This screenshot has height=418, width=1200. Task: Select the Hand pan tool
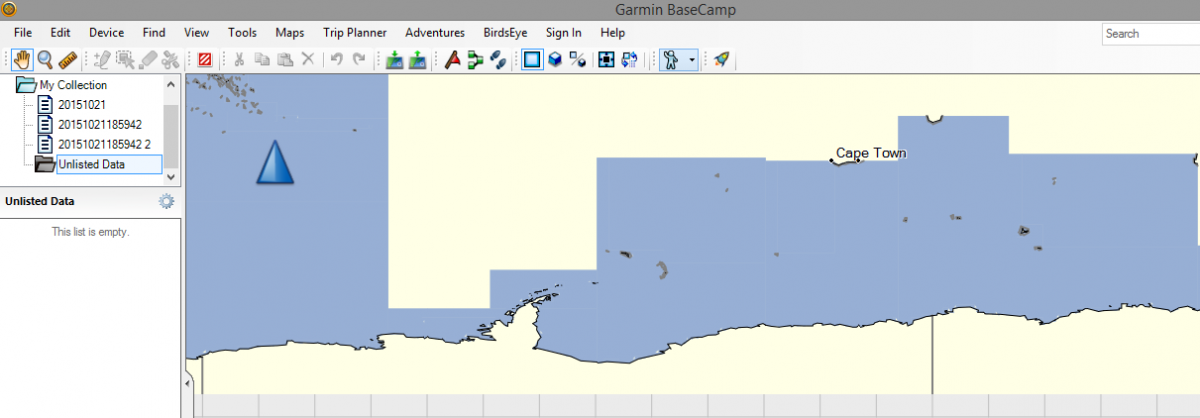coord(22,59)
